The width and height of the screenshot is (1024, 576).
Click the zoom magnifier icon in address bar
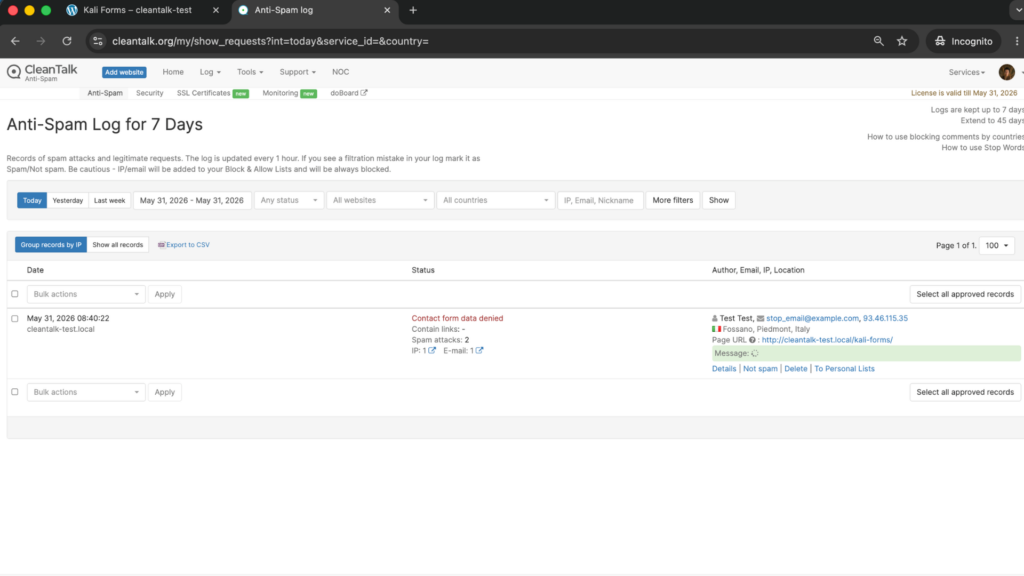pos(878,41)
